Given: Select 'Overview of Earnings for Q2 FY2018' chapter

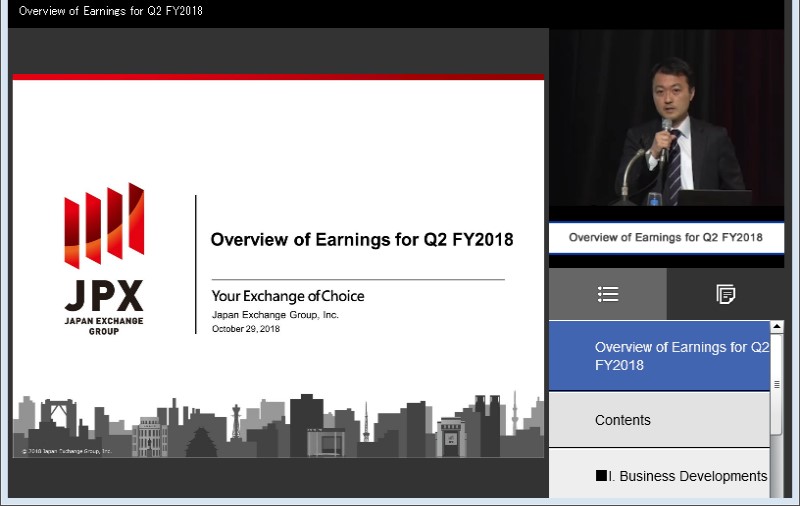Looking at the screenshot, I should pyautogui.click(x=659, y=356).
